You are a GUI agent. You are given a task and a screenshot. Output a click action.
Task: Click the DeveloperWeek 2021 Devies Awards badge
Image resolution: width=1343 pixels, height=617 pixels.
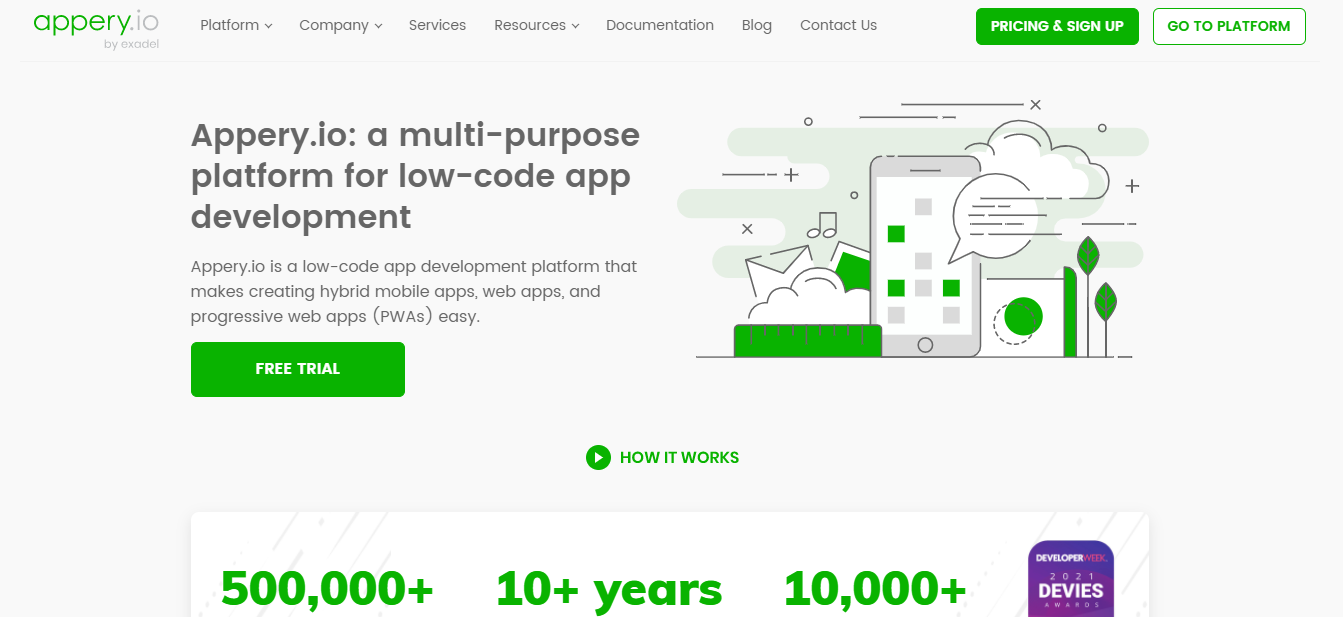pyautogui.click(x=1071, y=579)
